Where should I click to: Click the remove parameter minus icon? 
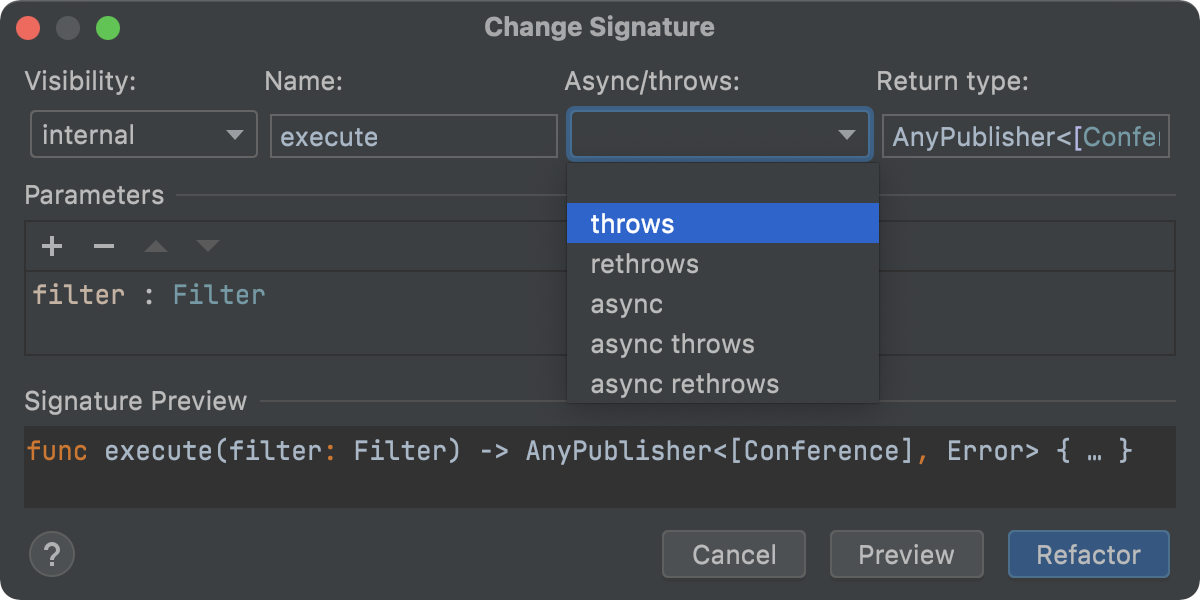[104, 246]
